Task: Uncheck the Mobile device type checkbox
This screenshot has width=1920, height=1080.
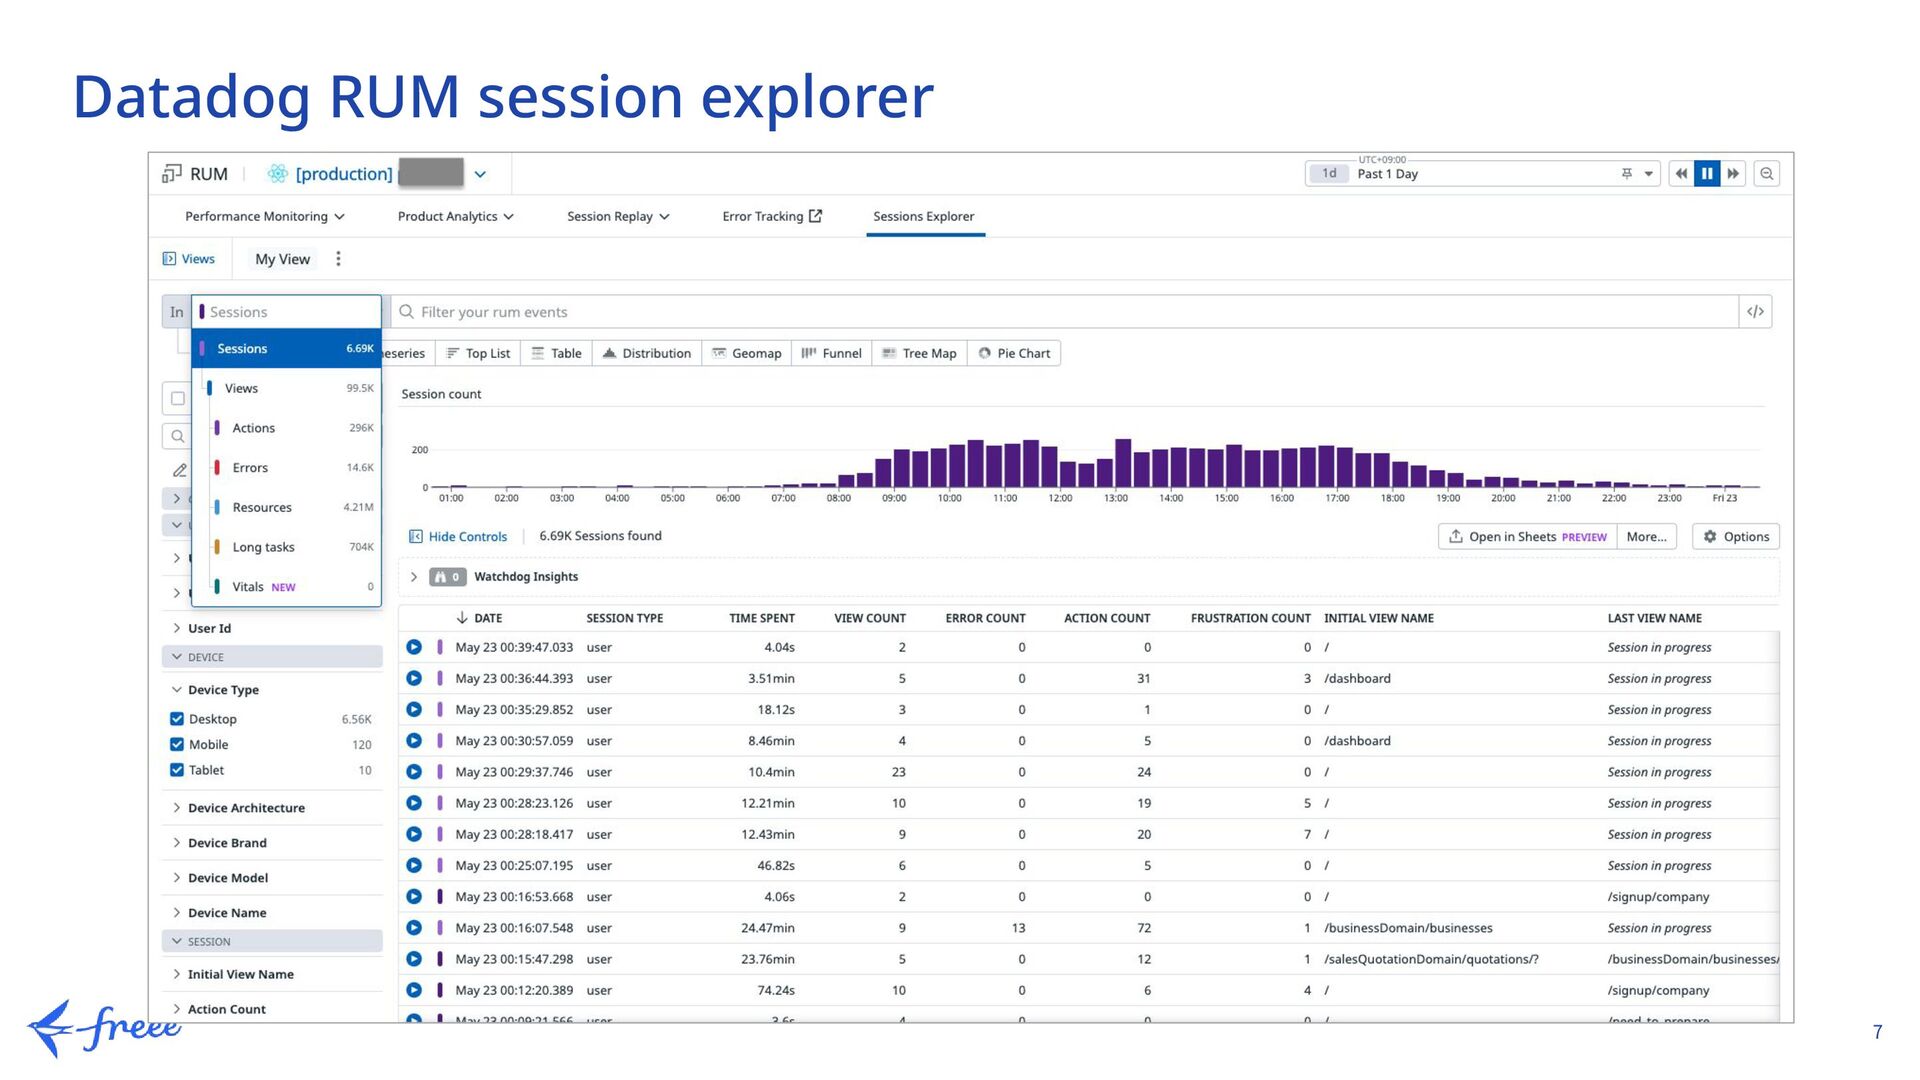Action: click(x=177, y=745)
